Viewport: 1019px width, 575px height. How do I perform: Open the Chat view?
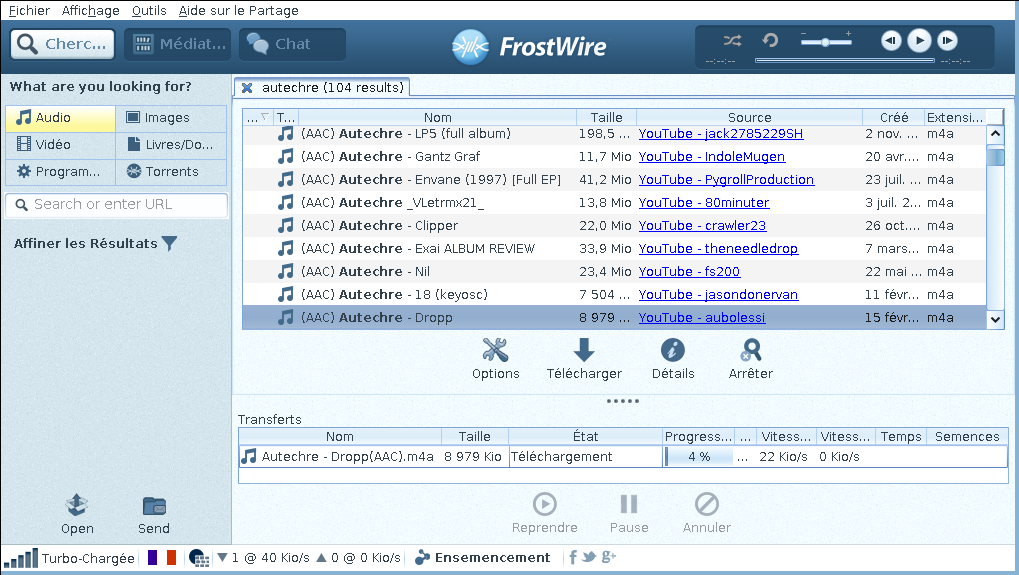tap(292, 44)
